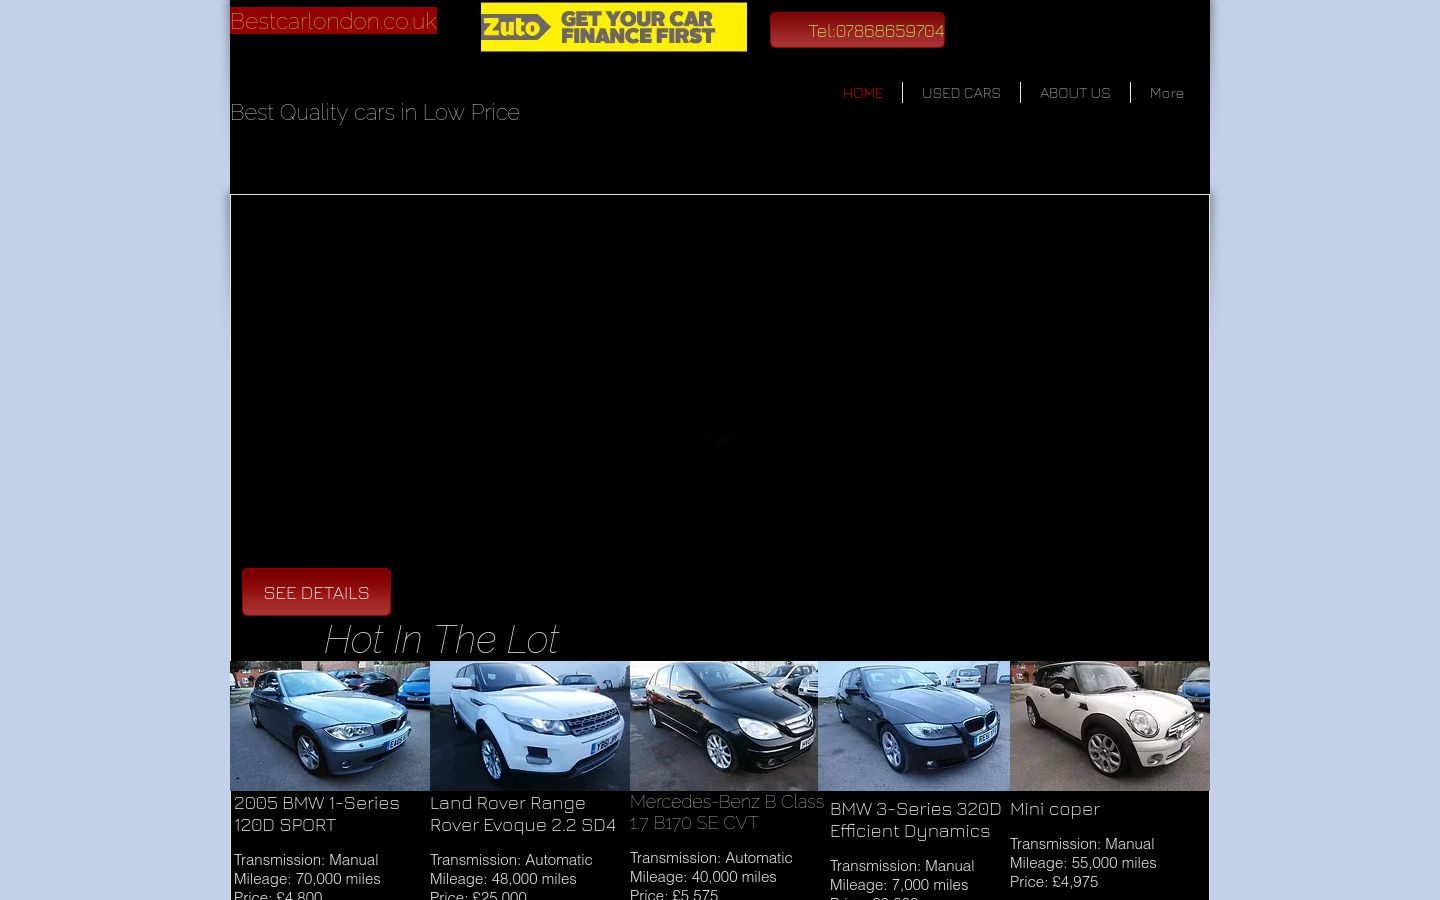Go to the HOME menu item

point(862,93)
